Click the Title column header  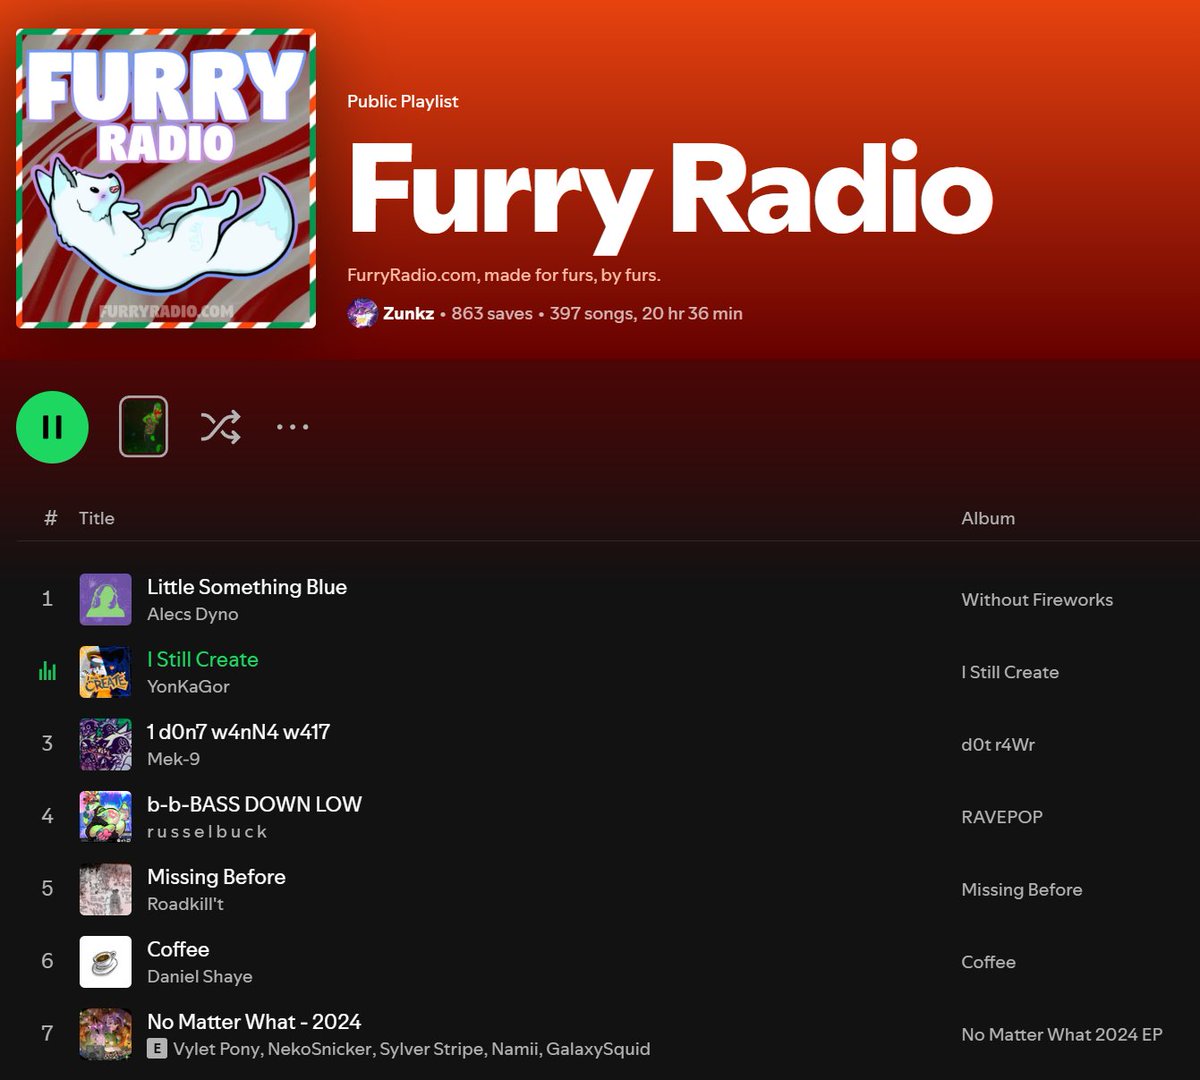(x=97, y=518)
